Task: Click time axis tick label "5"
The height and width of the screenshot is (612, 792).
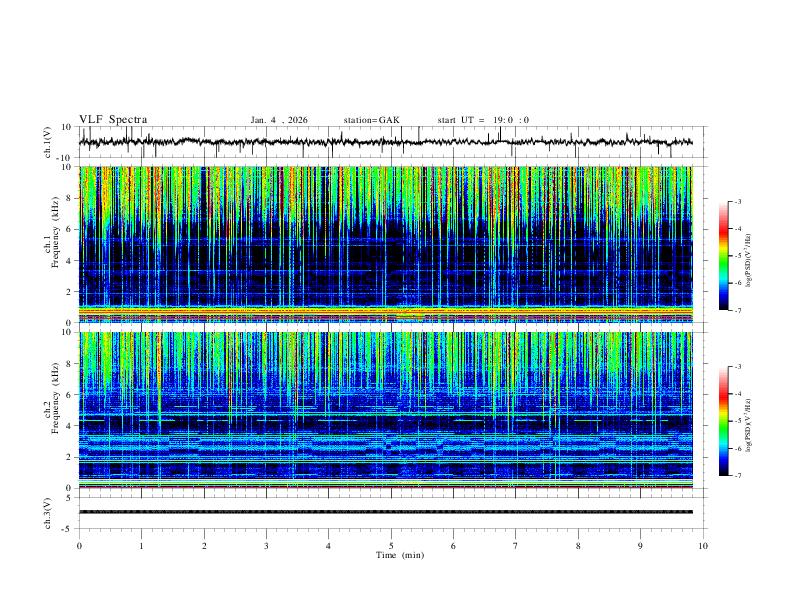Action: [x=391, y=546]
